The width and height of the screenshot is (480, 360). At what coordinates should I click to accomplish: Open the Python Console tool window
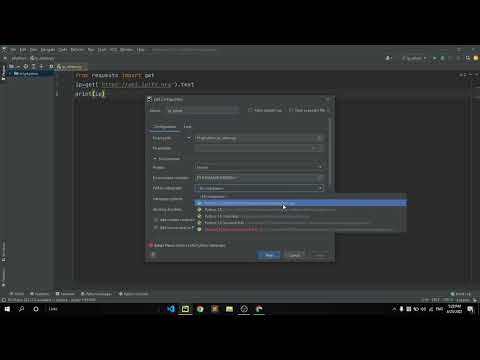click(x=133, y=294)
